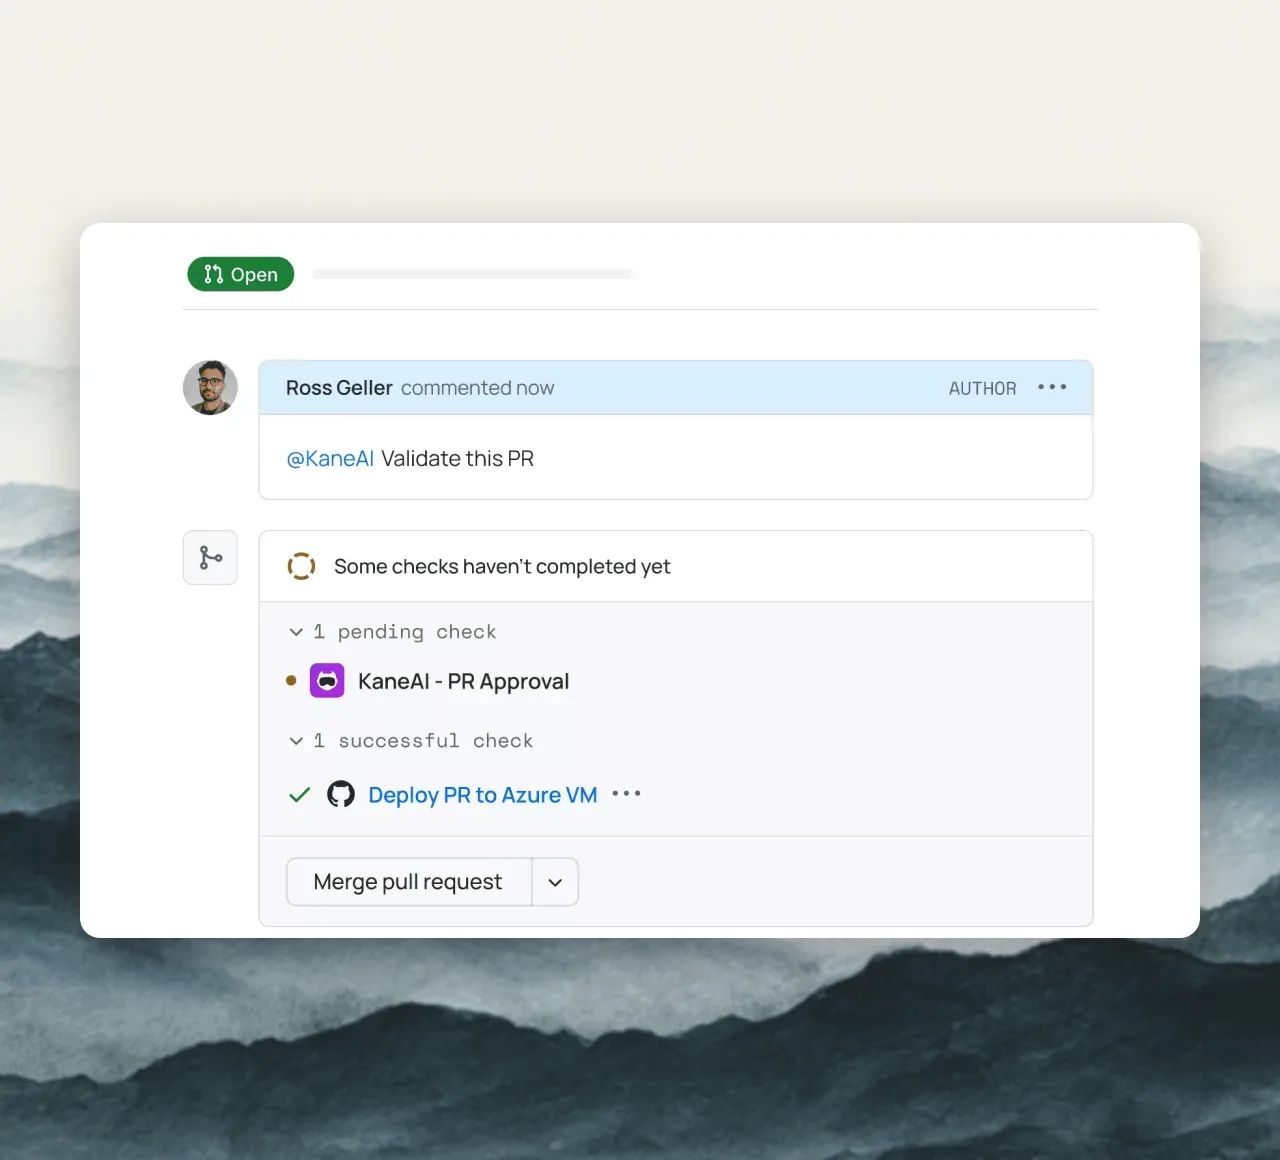Click the Merge pull request button

click(409, 882)
